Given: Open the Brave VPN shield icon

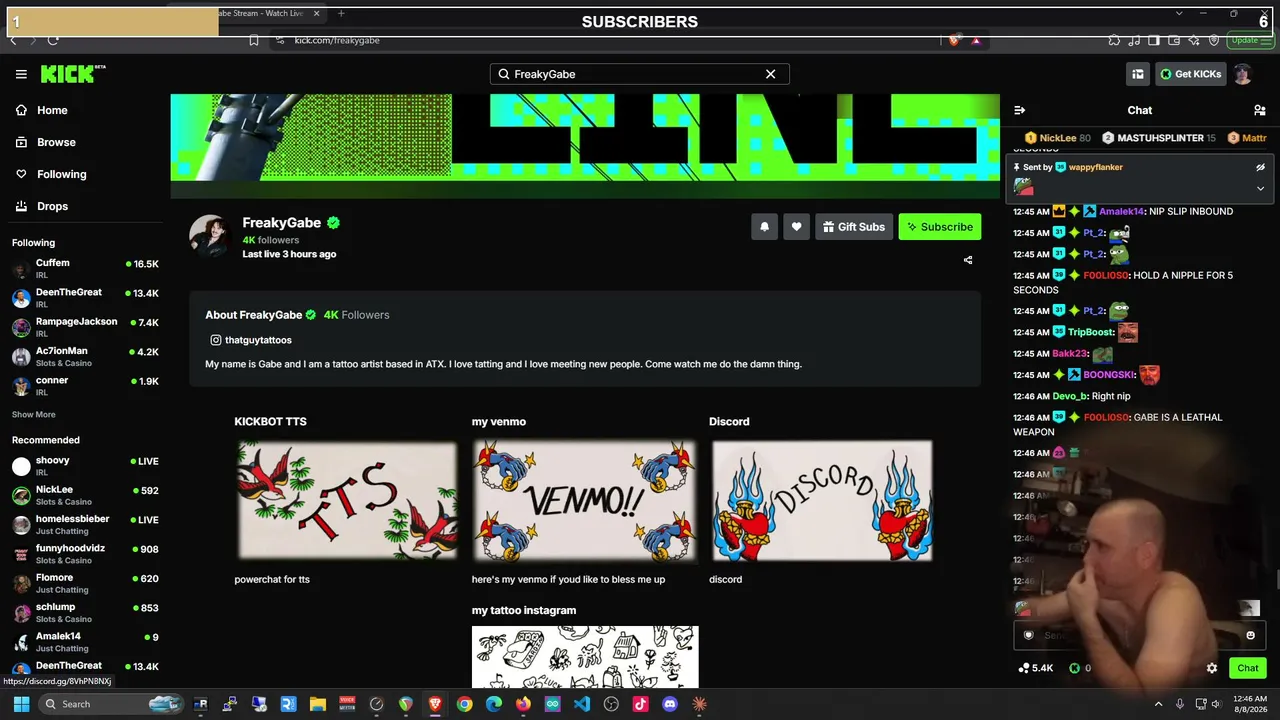Looking at the screenshot, I should point(1214,40).
